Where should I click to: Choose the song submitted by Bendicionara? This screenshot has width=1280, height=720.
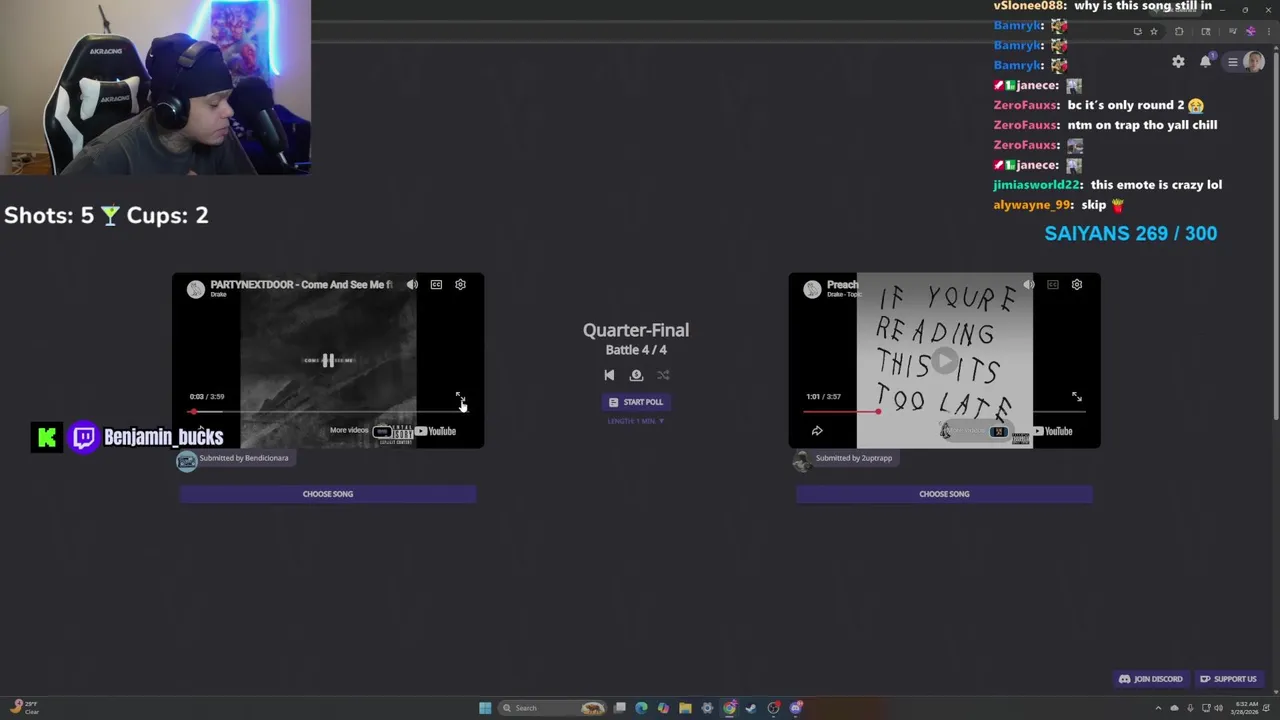(x=328, y=494)
